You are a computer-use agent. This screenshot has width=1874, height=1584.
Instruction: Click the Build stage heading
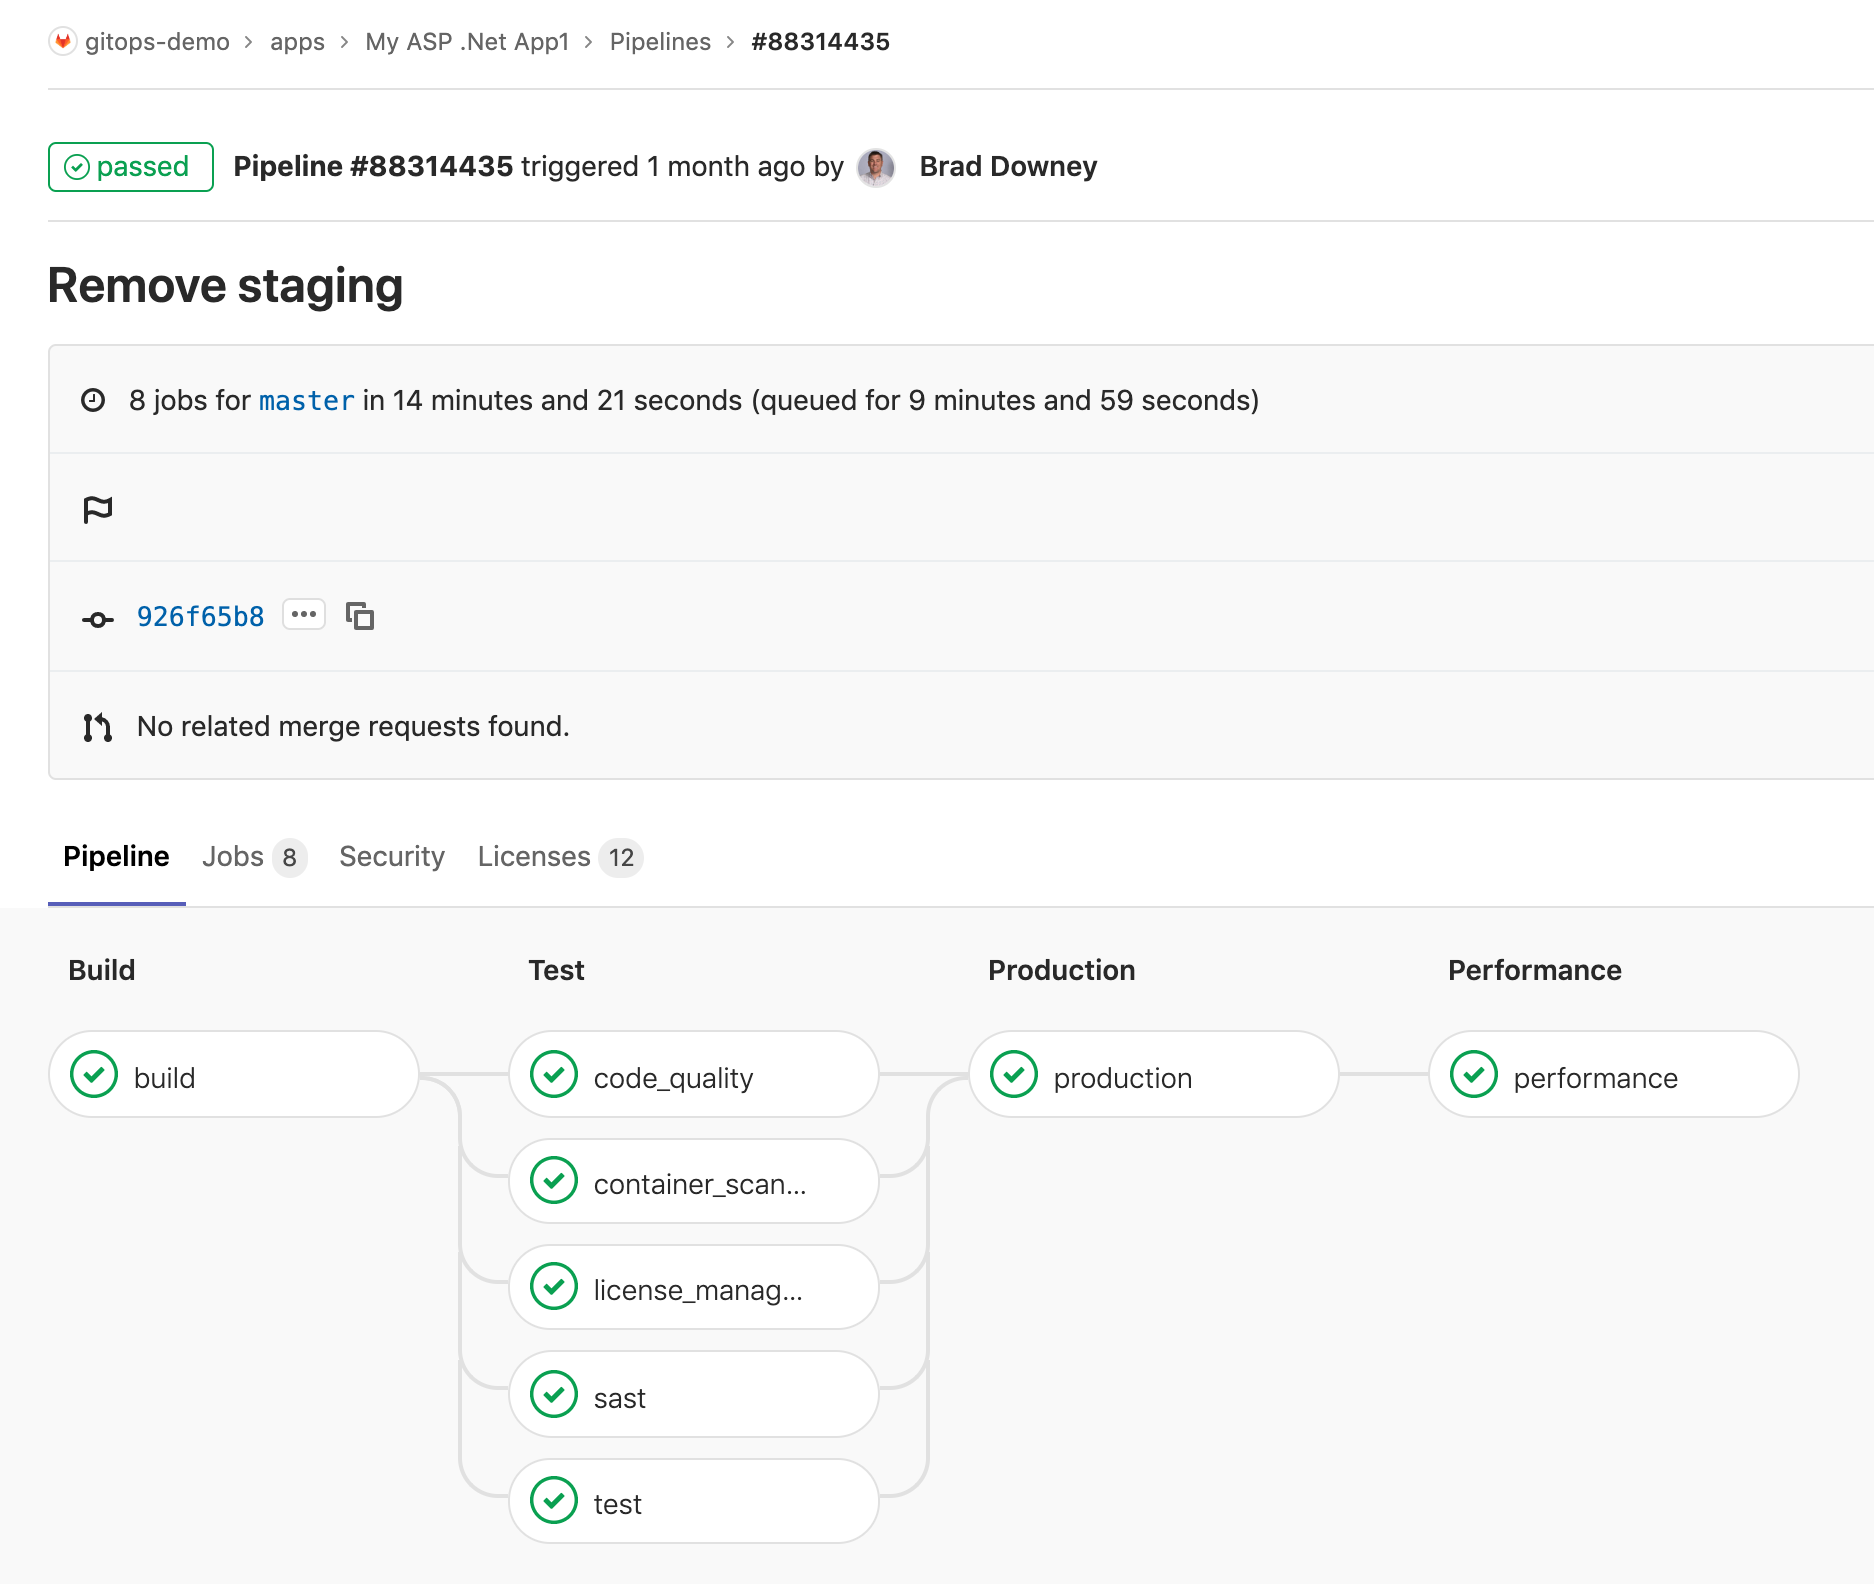(x=102, y=970)
